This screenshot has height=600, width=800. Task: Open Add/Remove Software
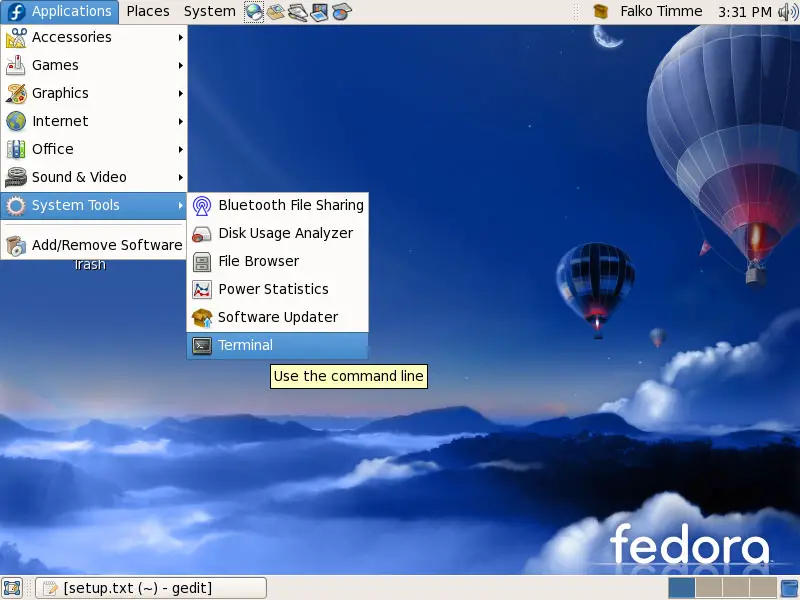pyautogui.click(x=94, y=245)
